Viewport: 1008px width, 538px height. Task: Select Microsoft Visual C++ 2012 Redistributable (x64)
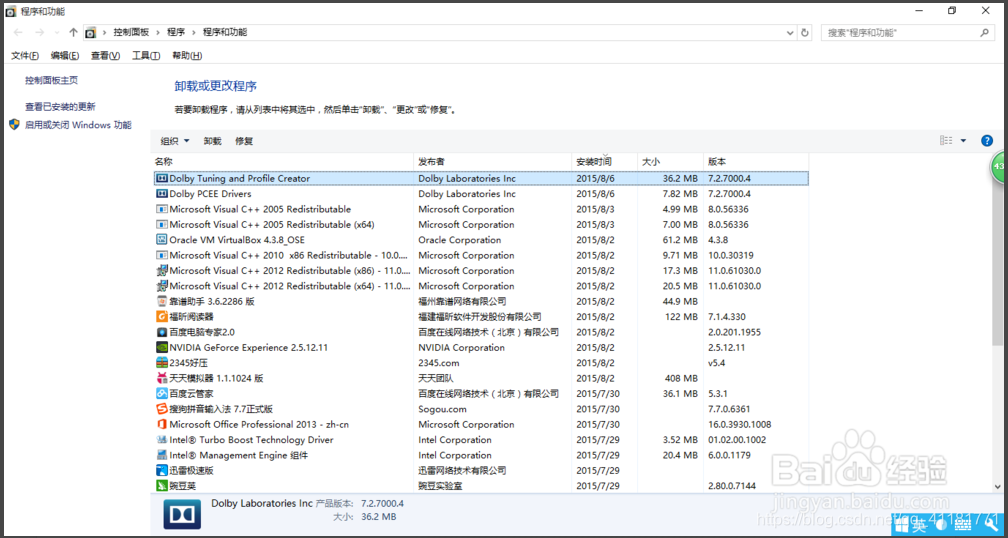coord(481,286)
